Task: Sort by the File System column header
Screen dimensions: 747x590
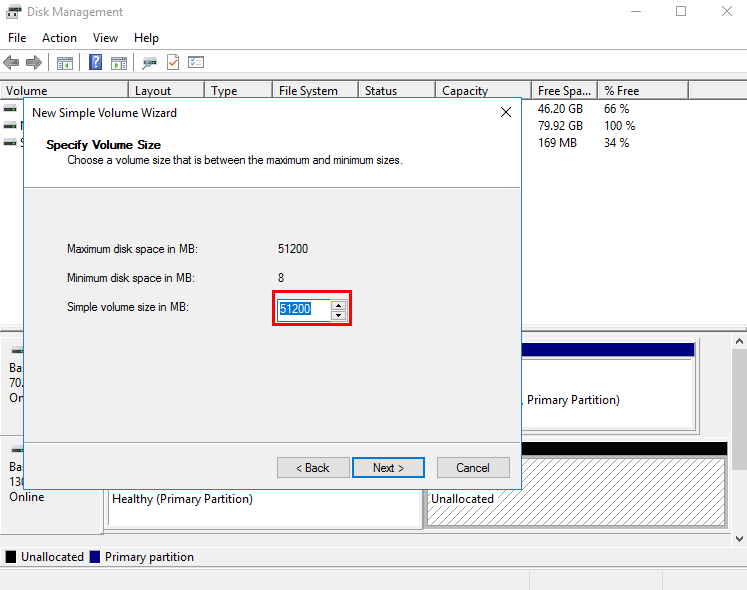Action: [x=315, y=91]
